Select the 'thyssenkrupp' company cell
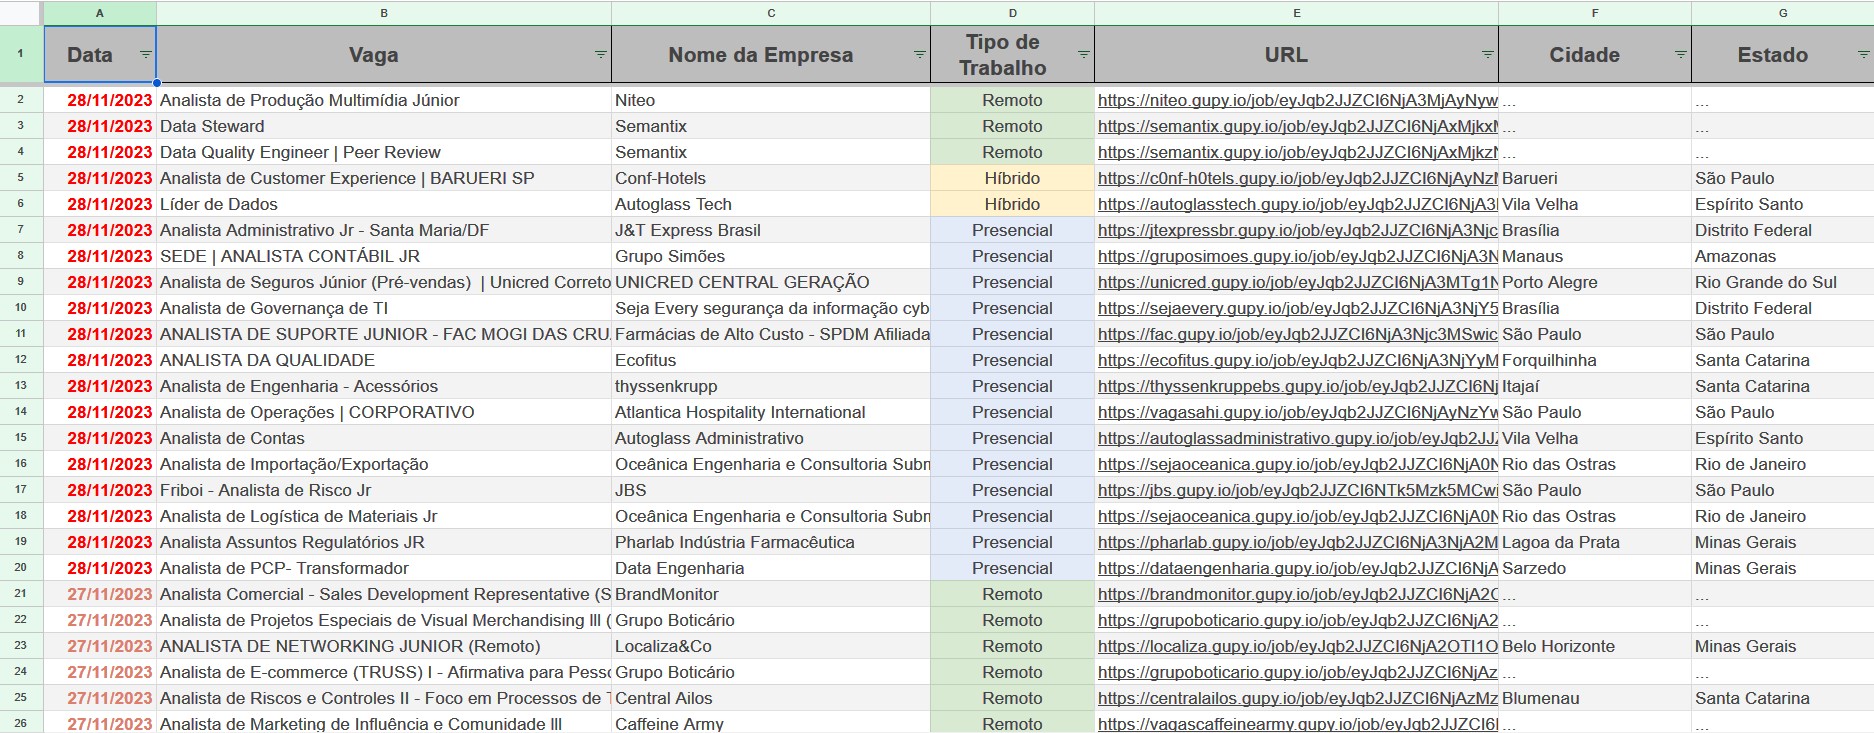Viewport: 1874px width, 733px height. coord(771,386)
